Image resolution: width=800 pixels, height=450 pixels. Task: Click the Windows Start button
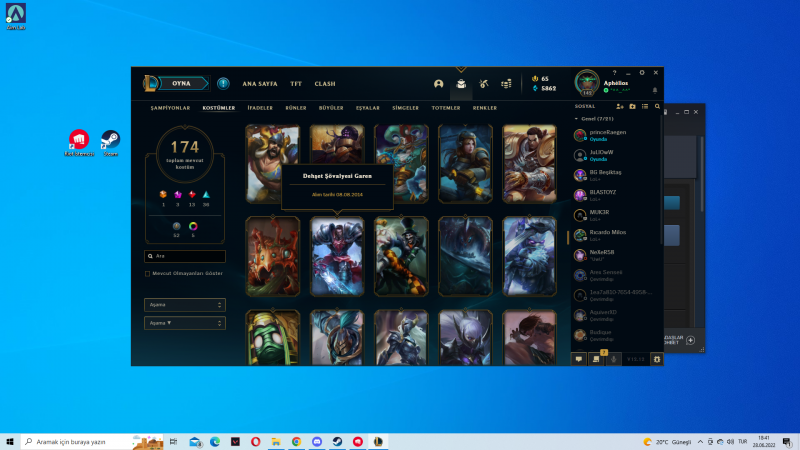10,441
